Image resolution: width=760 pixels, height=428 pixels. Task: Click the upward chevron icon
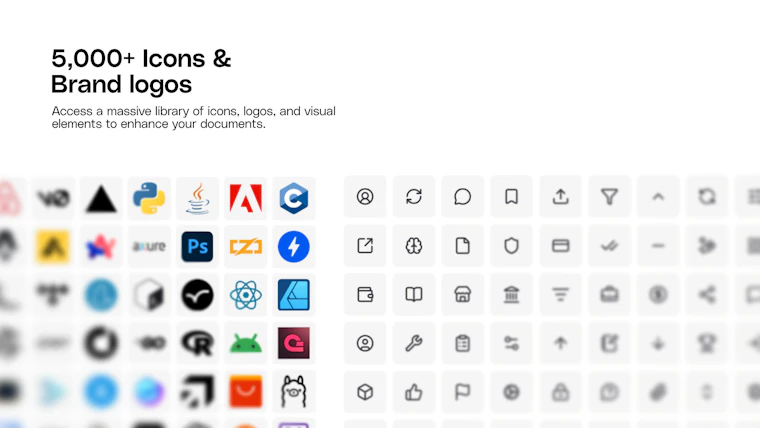coord(658,197)
